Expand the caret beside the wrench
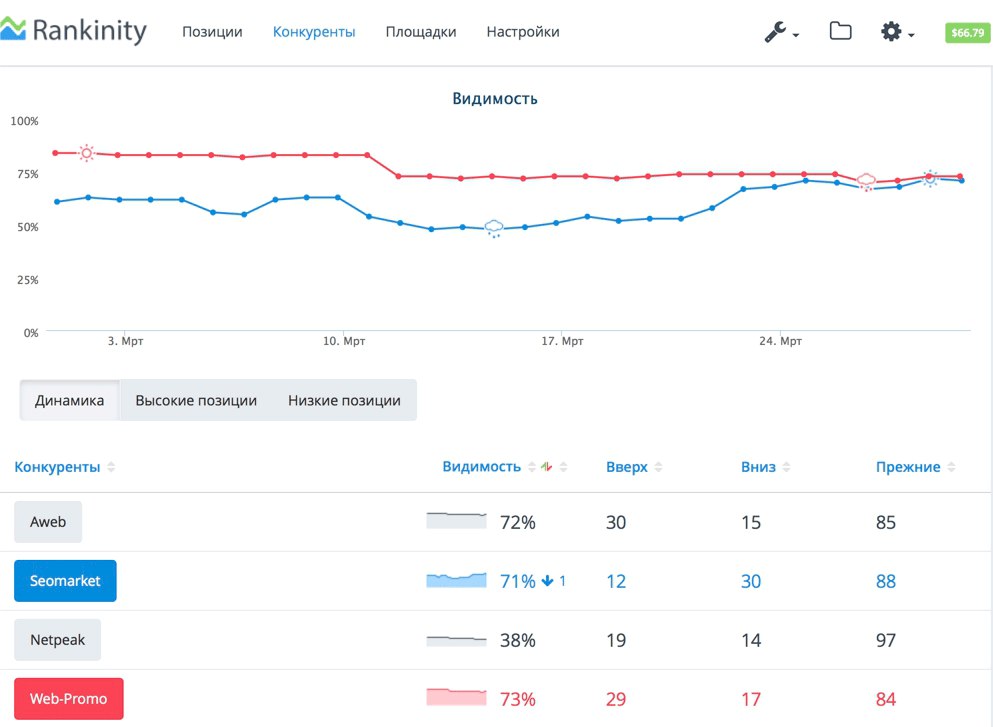The height and width of the screenshot is (727, 993). 796,35
